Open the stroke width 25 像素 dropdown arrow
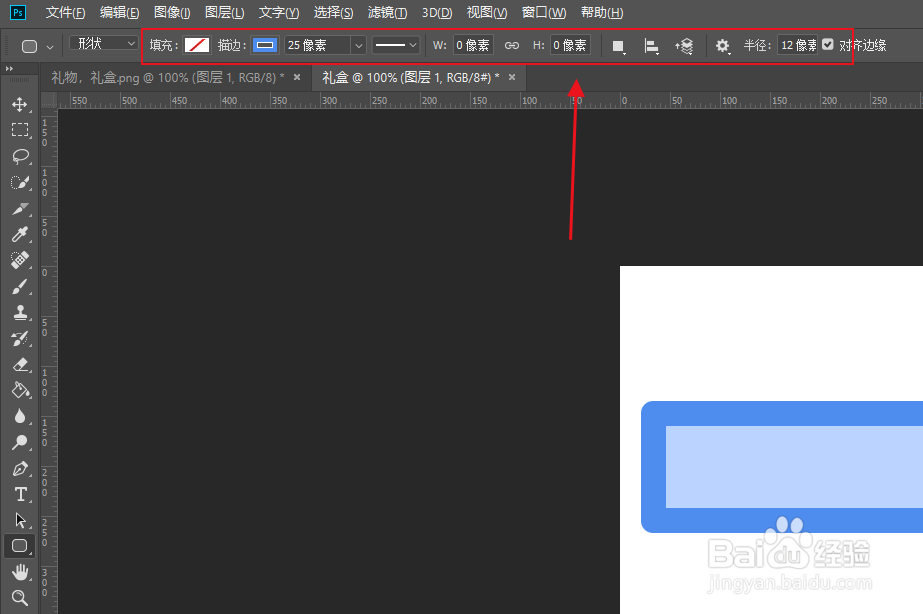Image resolution: width=923 pixels, height=614 pixels. [358, 45]
